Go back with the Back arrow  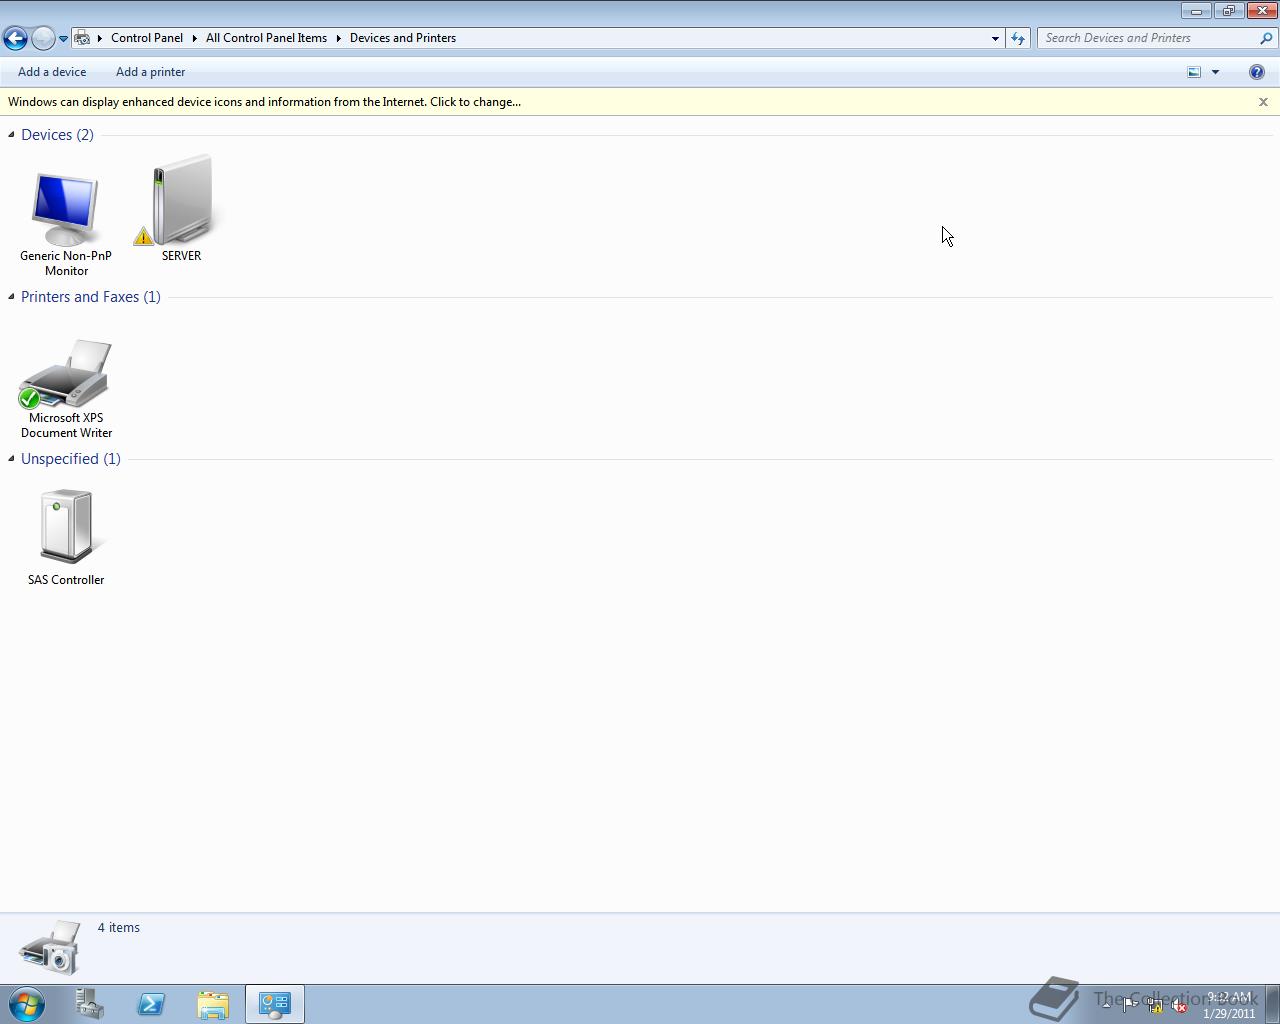click(15, 38)
